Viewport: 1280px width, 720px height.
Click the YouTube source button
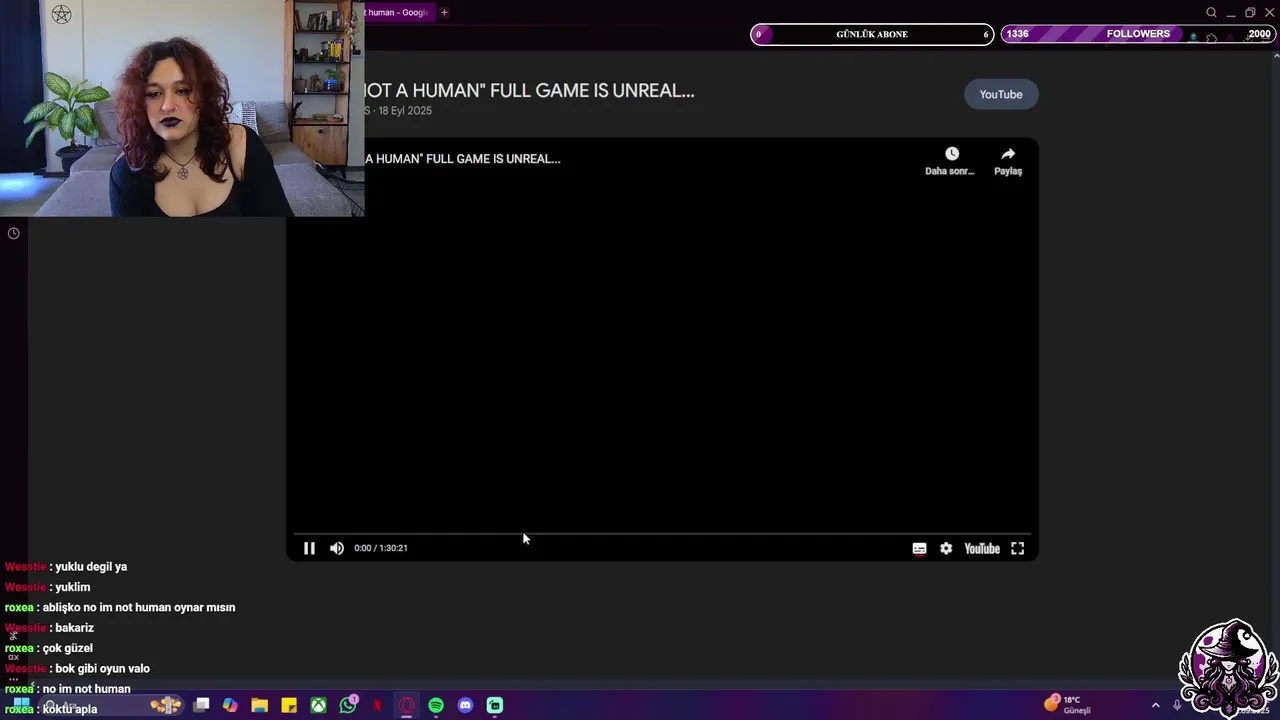pos(1001,94)
